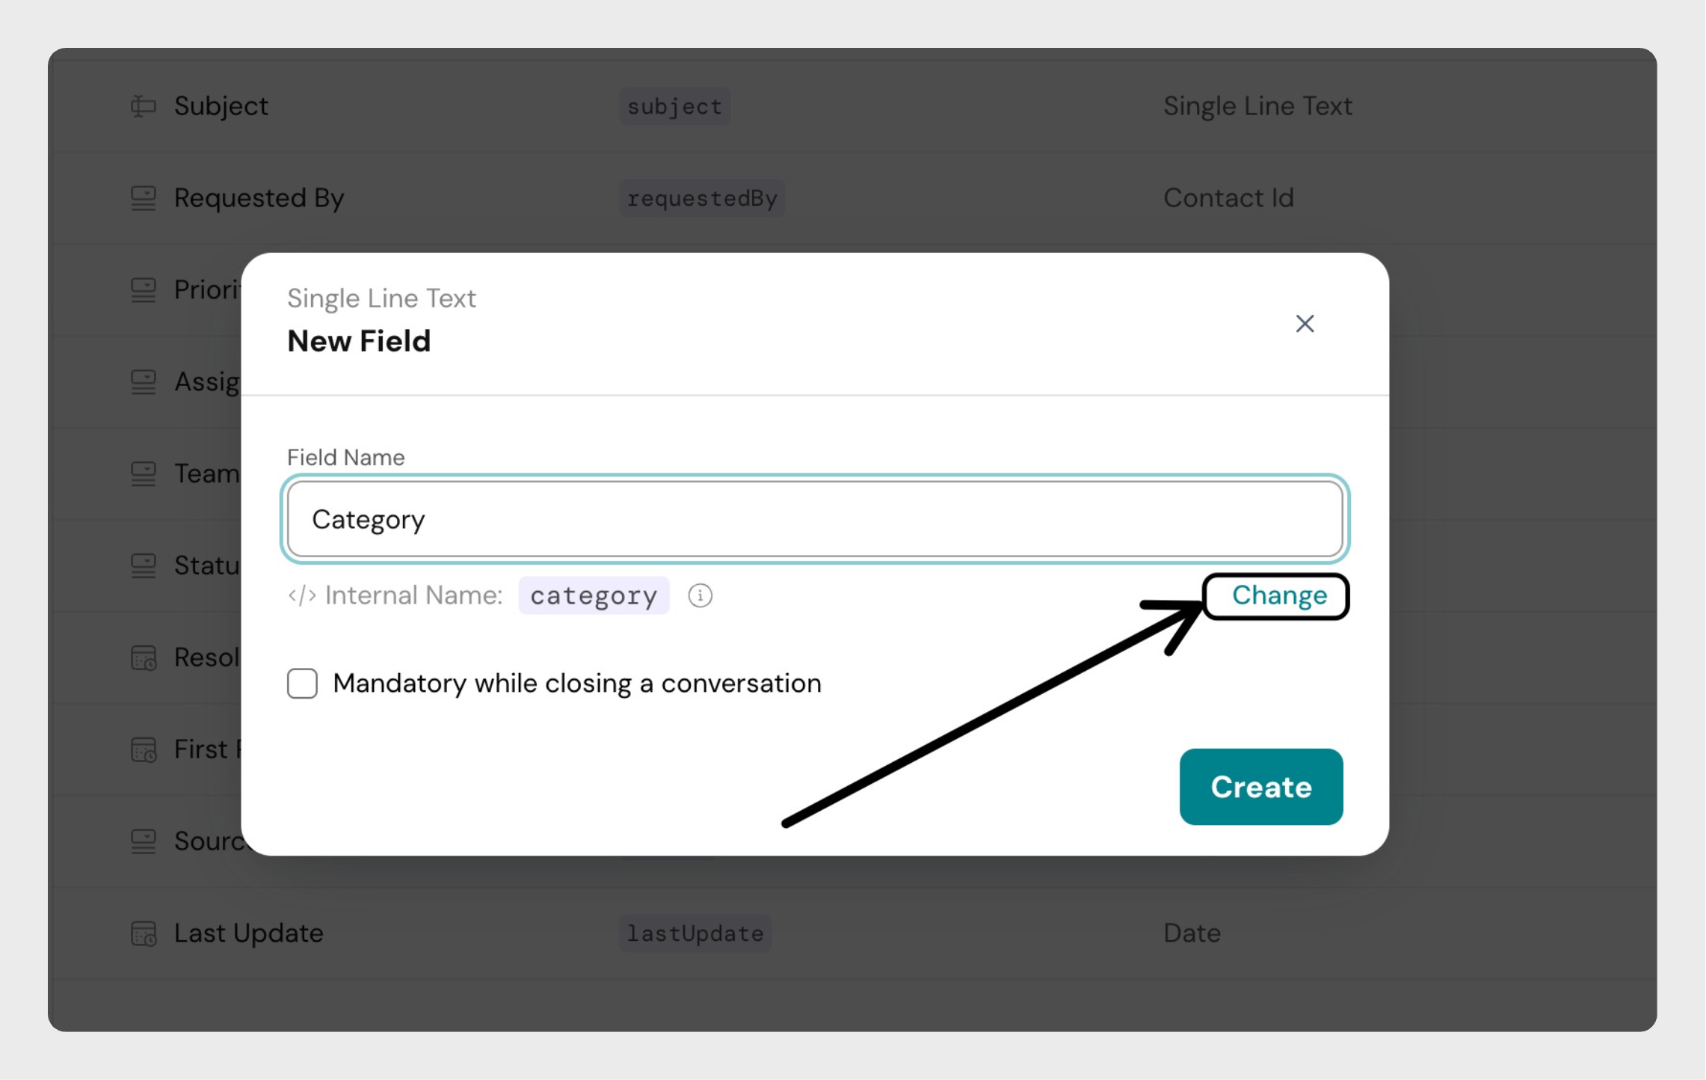Viewport: 1706px width, 1080px height.
Task: Click the Team row icon
Action: pyautogui.click(x=144, y=474)
